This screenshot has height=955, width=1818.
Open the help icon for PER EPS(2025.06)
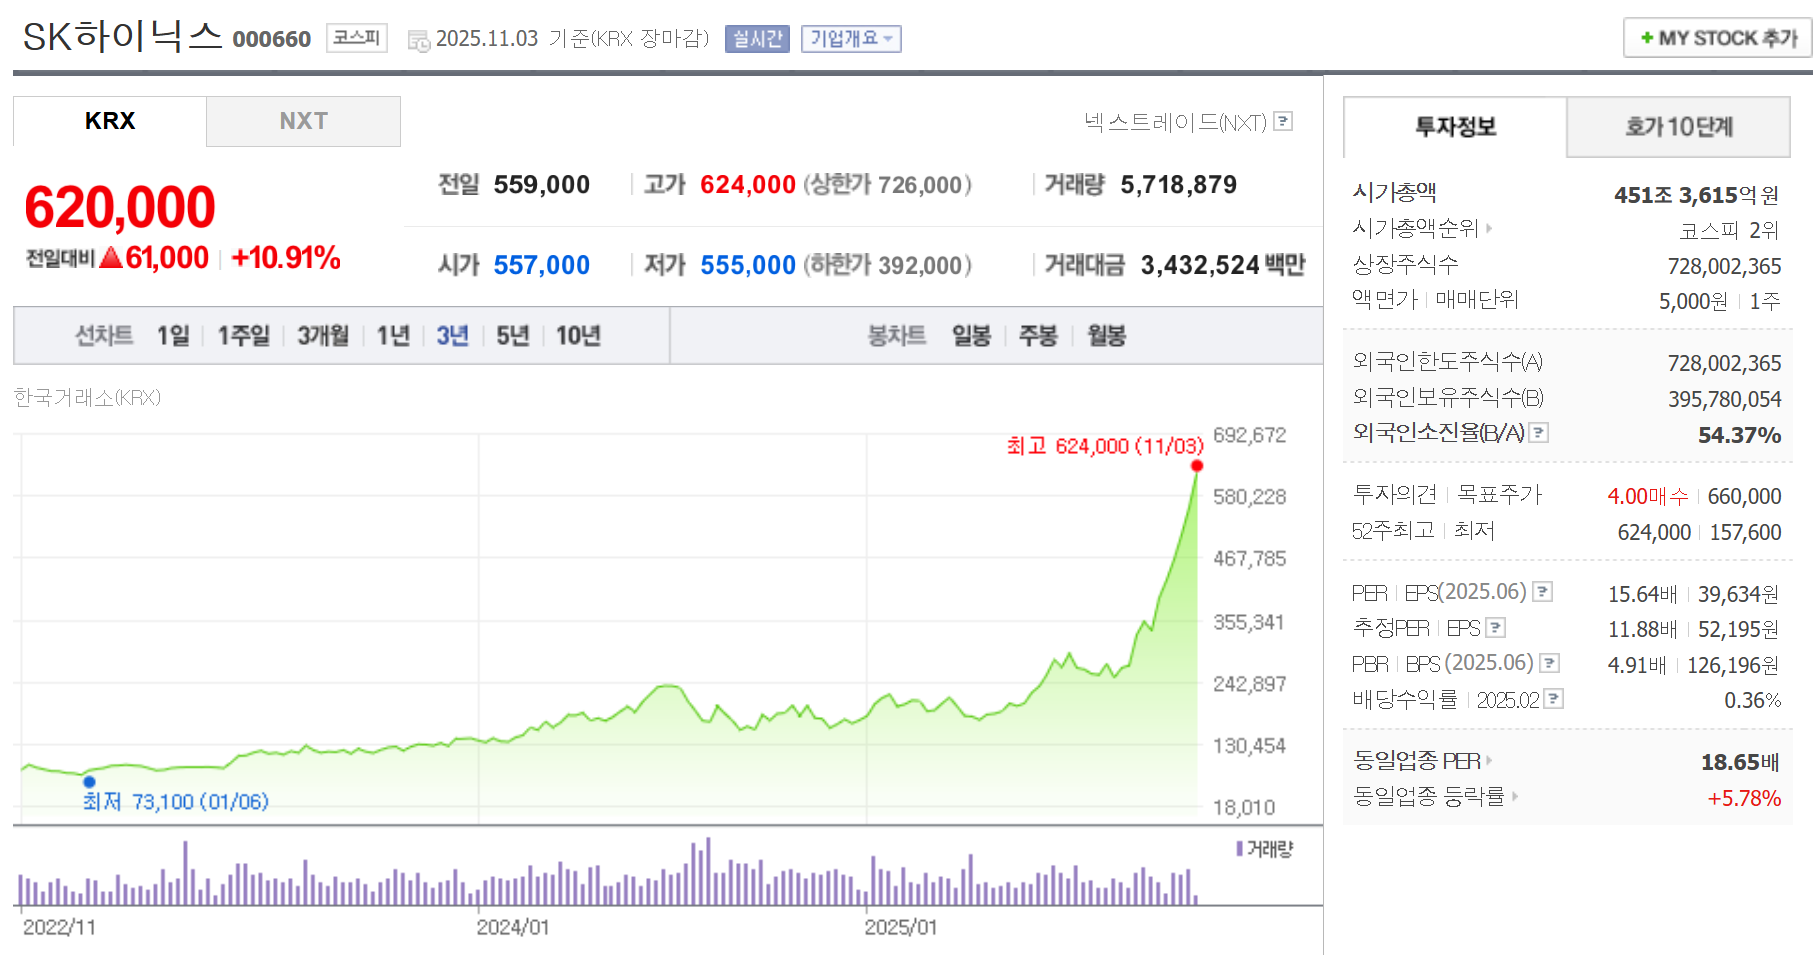click(x=1543, y=592)
